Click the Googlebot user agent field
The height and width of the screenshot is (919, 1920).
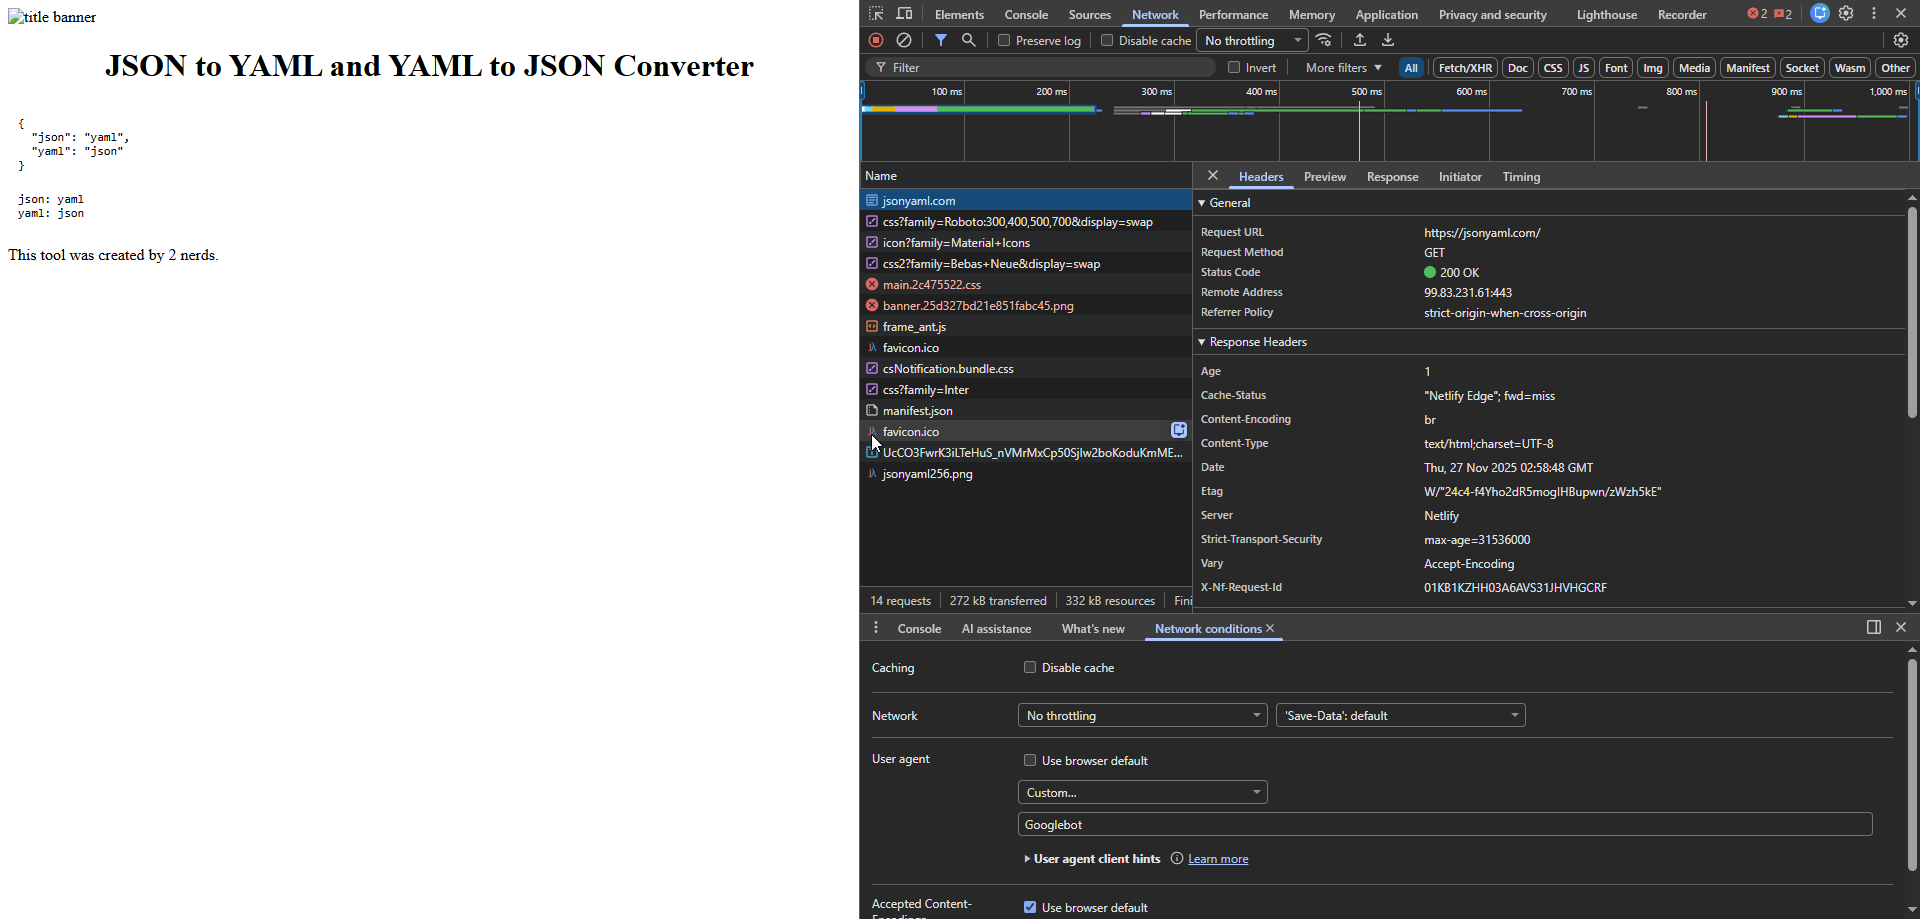point(1445,824)
